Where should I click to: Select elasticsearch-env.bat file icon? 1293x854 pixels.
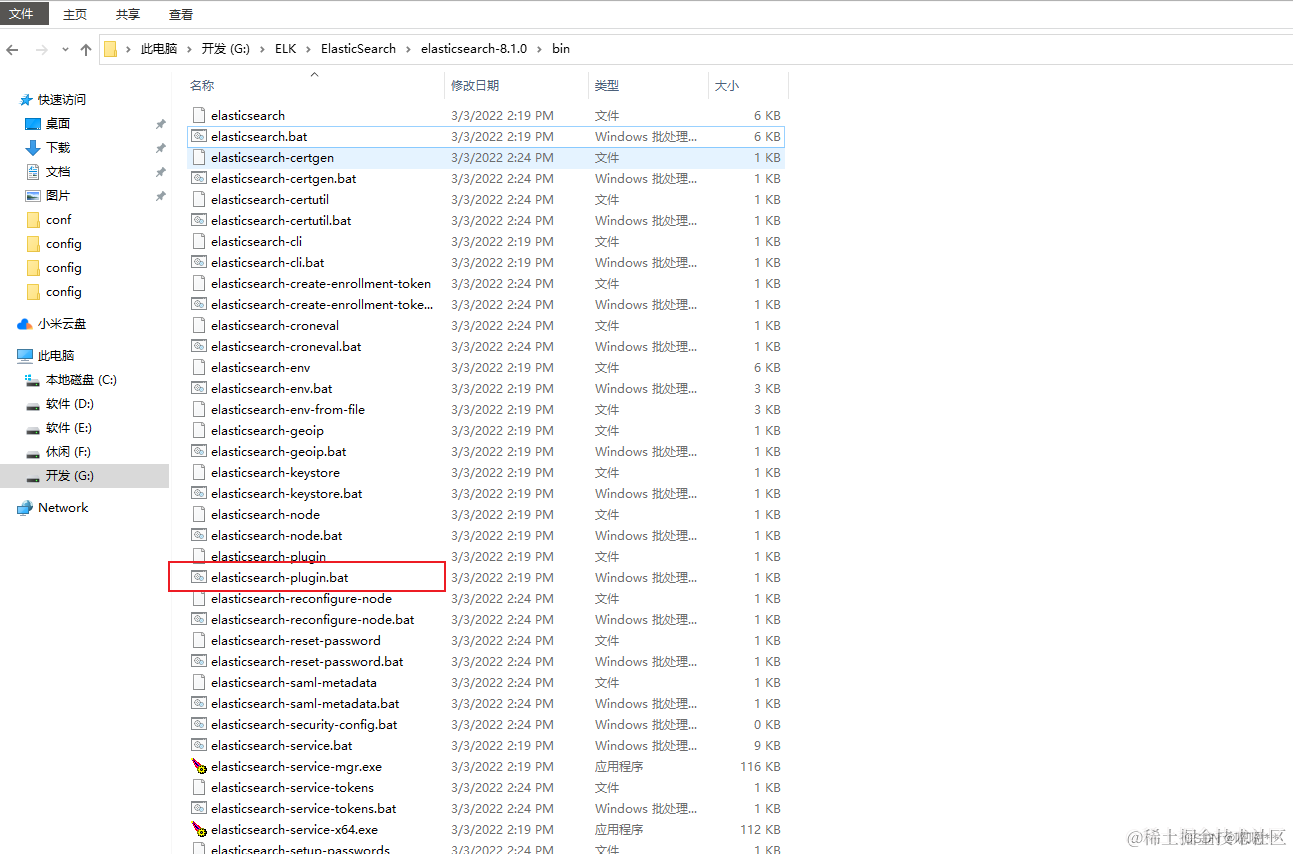(198, 388)
